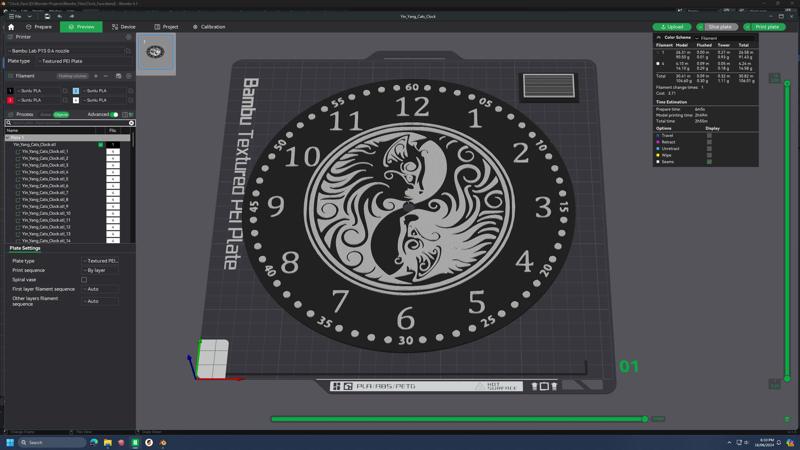The height and width of the screenshot is (450, 800).
Task: Add a filament with the plus icon
Action: tap(96, 76)
